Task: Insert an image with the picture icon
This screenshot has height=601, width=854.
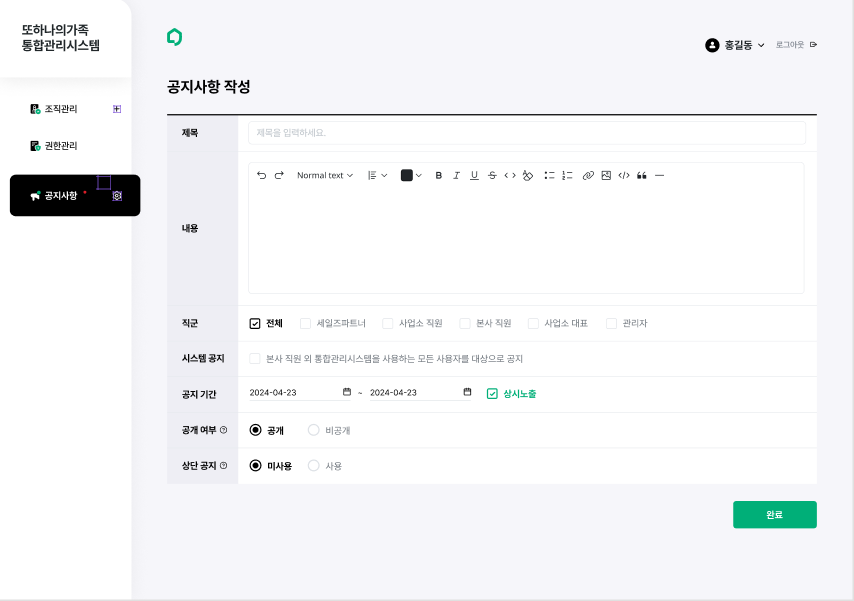Action: coord(606,175)
